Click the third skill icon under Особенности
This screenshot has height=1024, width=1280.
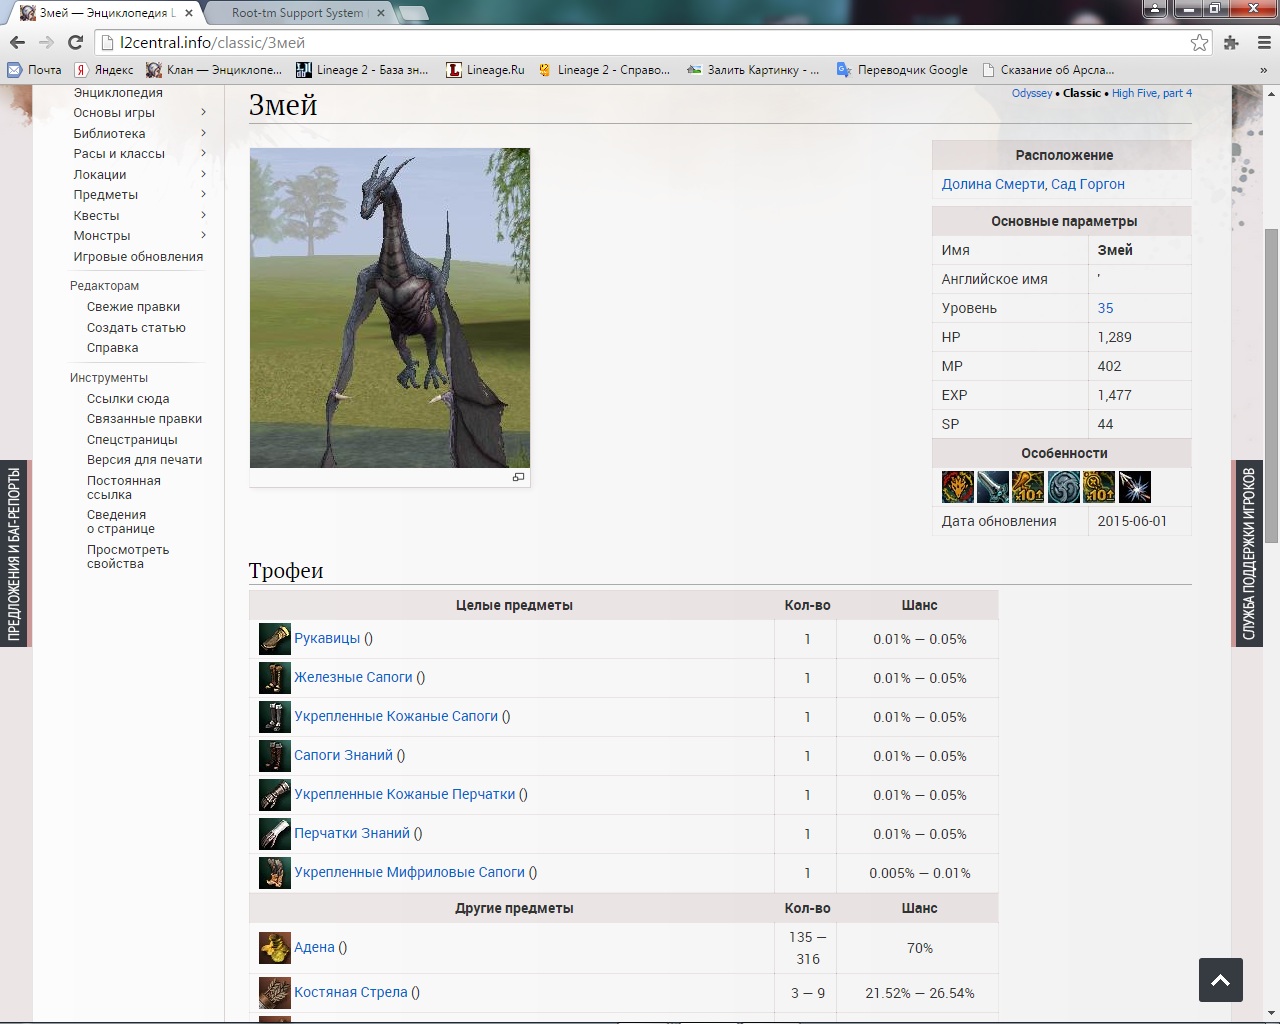[x=1028, y=487]
